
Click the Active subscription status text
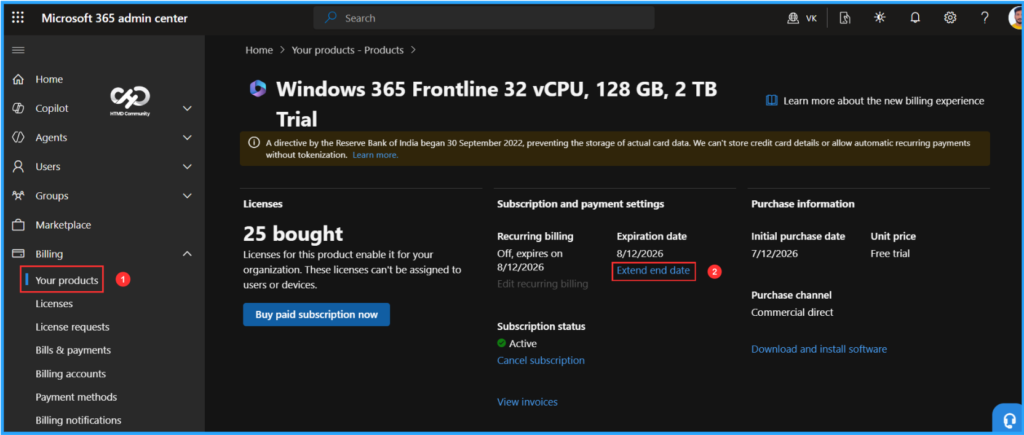[x=523, y=344]
